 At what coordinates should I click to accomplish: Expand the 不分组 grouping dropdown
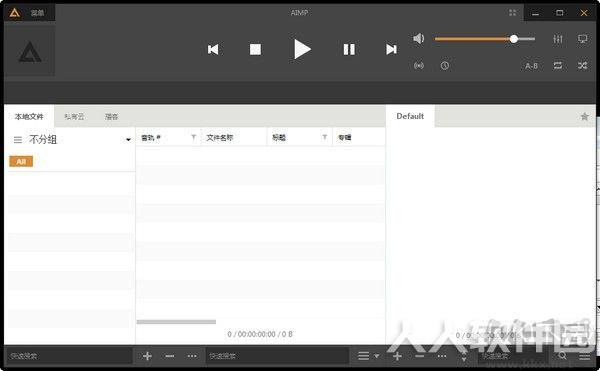(128, 140)
